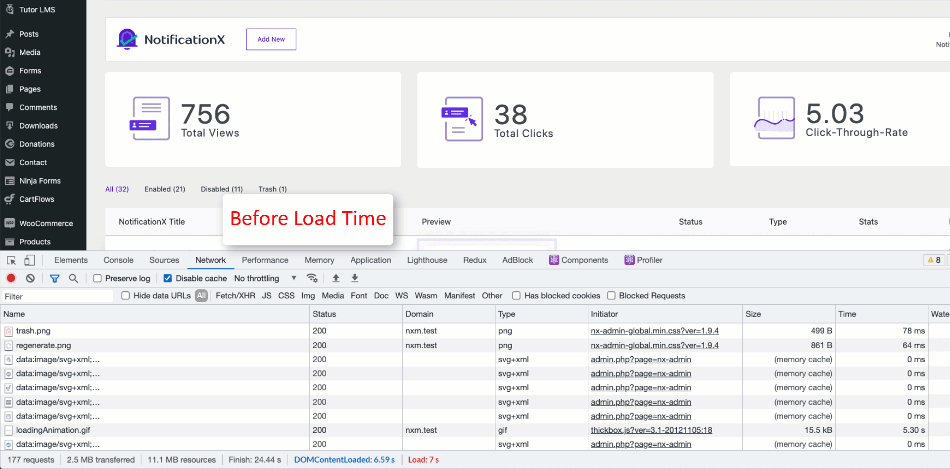
Task: Click the Tutor LMS sidebar icon
Action: click(x=9, y=10)
